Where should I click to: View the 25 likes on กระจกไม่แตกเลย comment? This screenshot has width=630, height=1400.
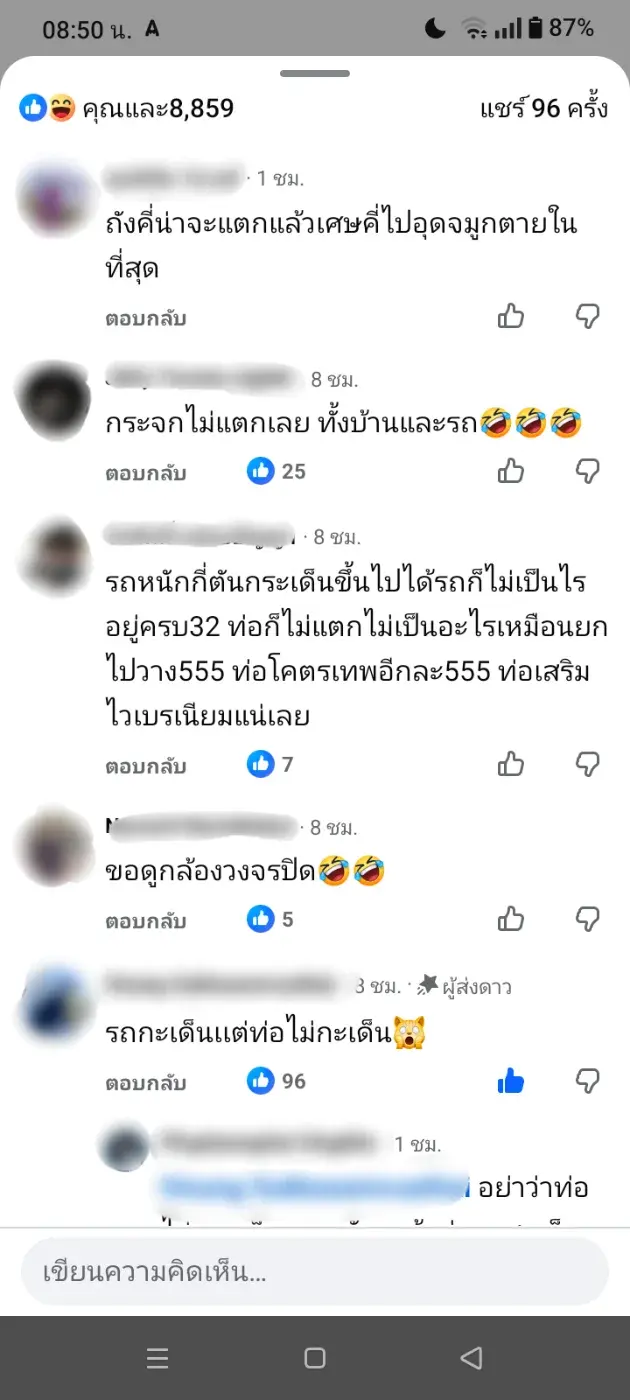(x=276, y=471)
